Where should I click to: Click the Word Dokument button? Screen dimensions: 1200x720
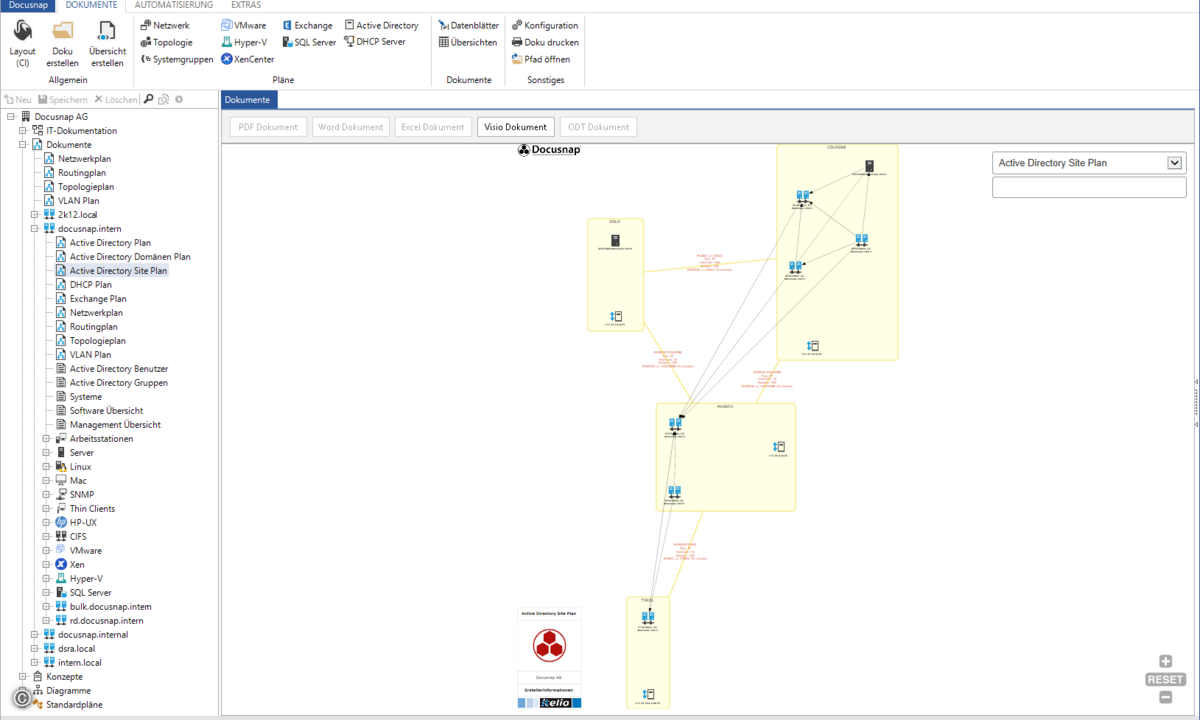(350, 127)
